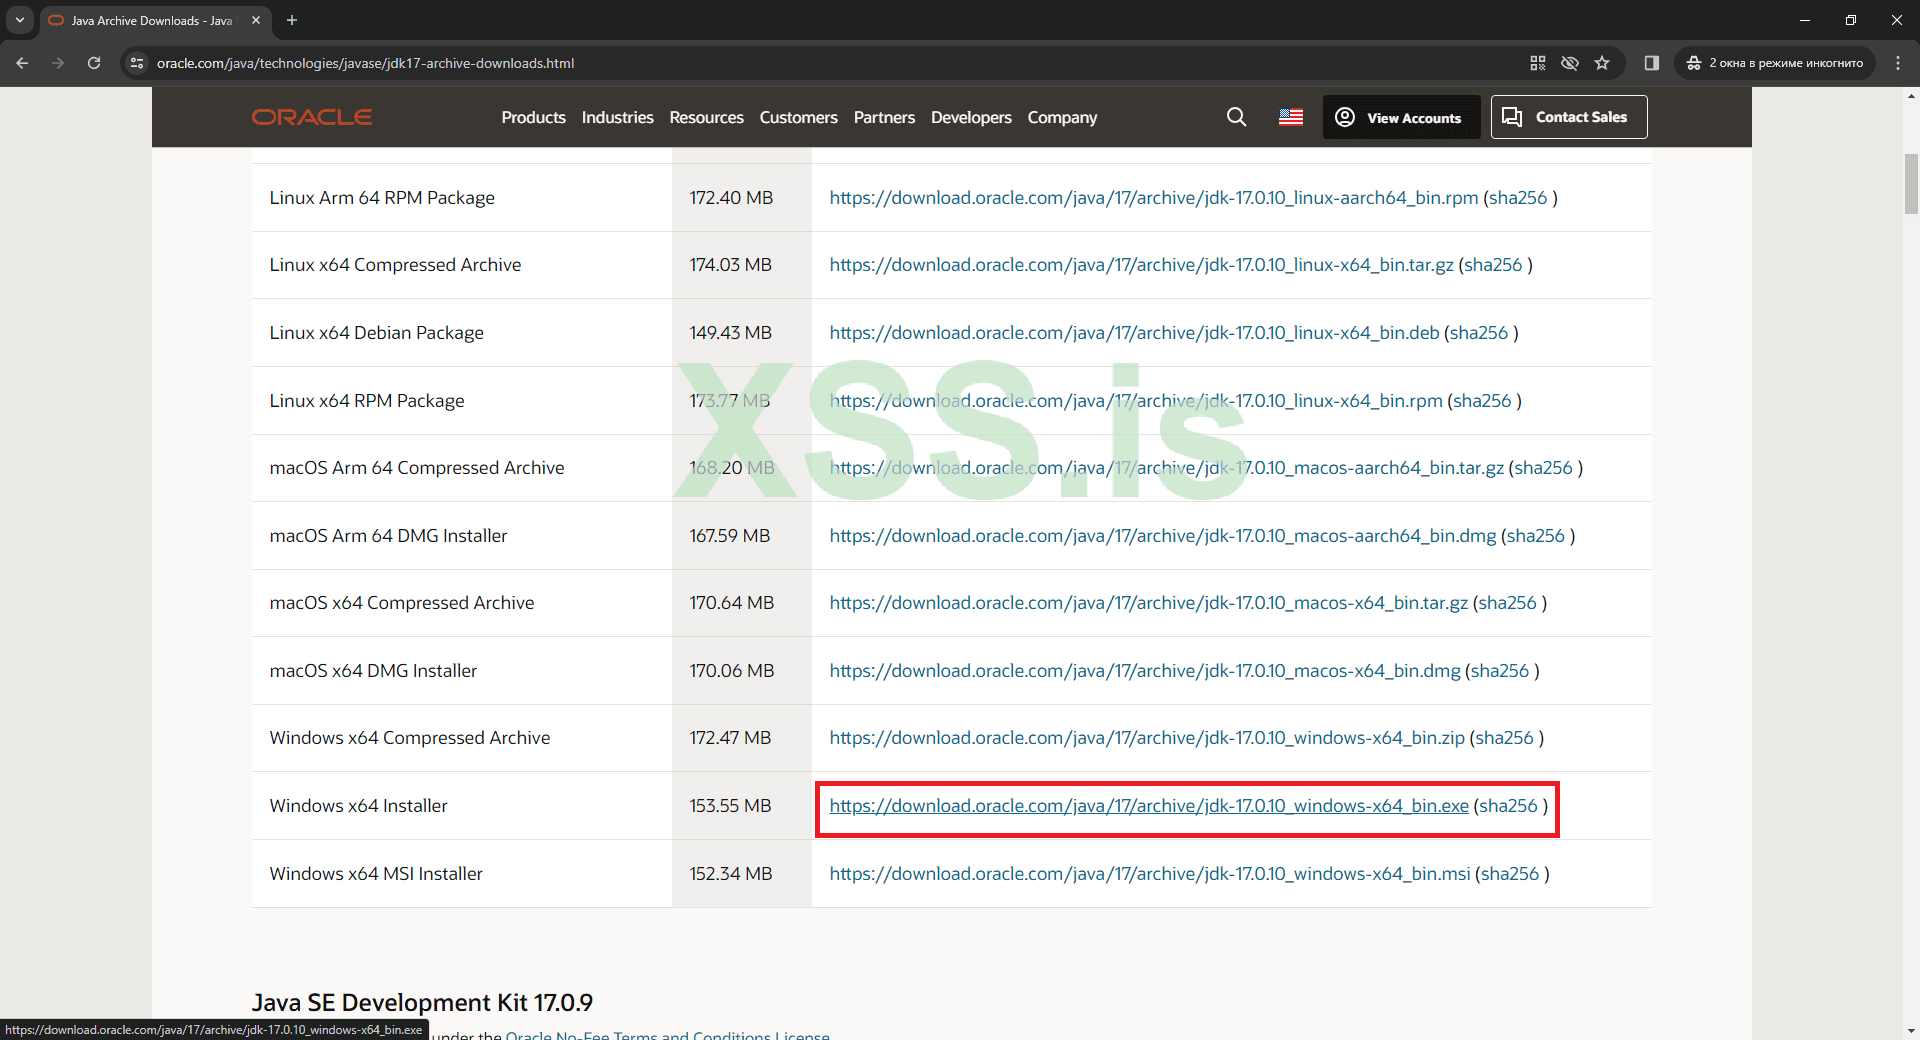Open the tab search dropdown arrow

[x=19, y=20]
